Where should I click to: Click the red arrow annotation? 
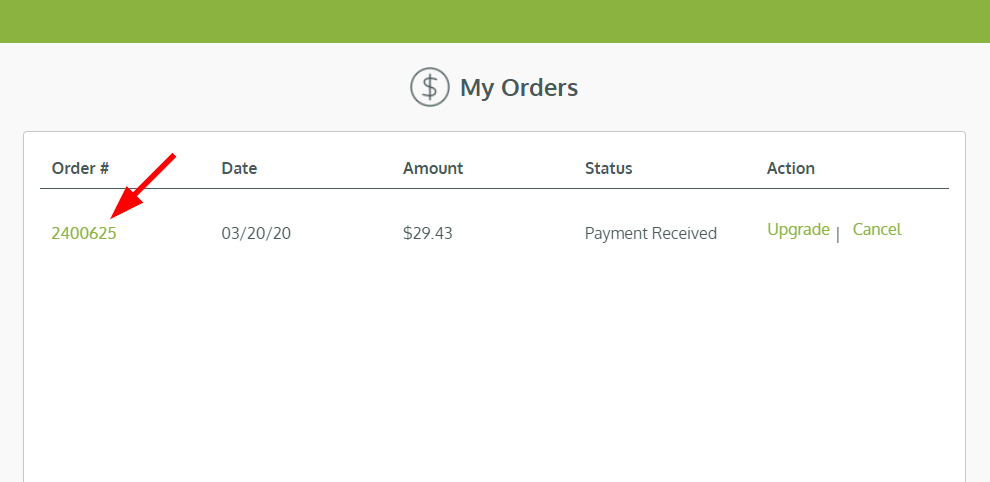[x=143, y=185]
